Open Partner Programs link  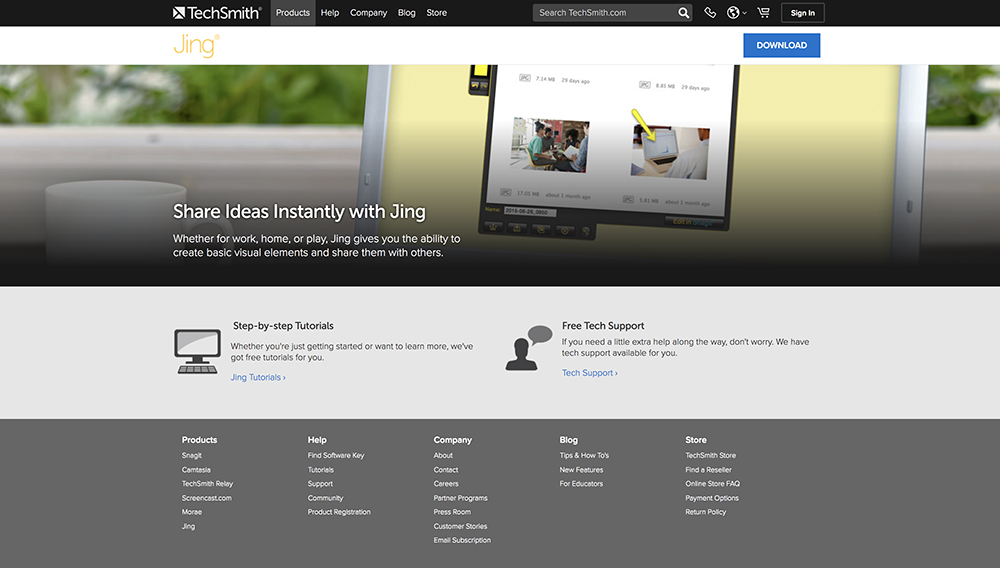coord(460,498)
